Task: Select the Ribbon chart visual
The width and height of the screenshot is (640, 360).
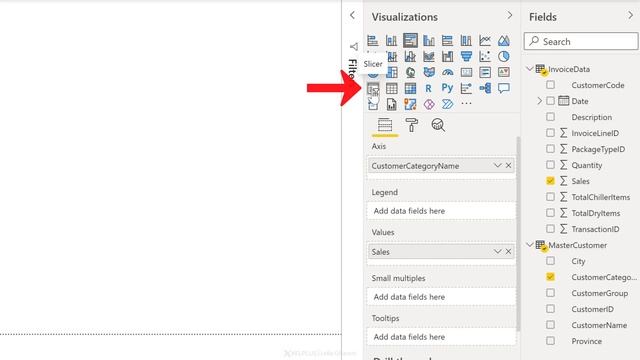Action: 429,56
